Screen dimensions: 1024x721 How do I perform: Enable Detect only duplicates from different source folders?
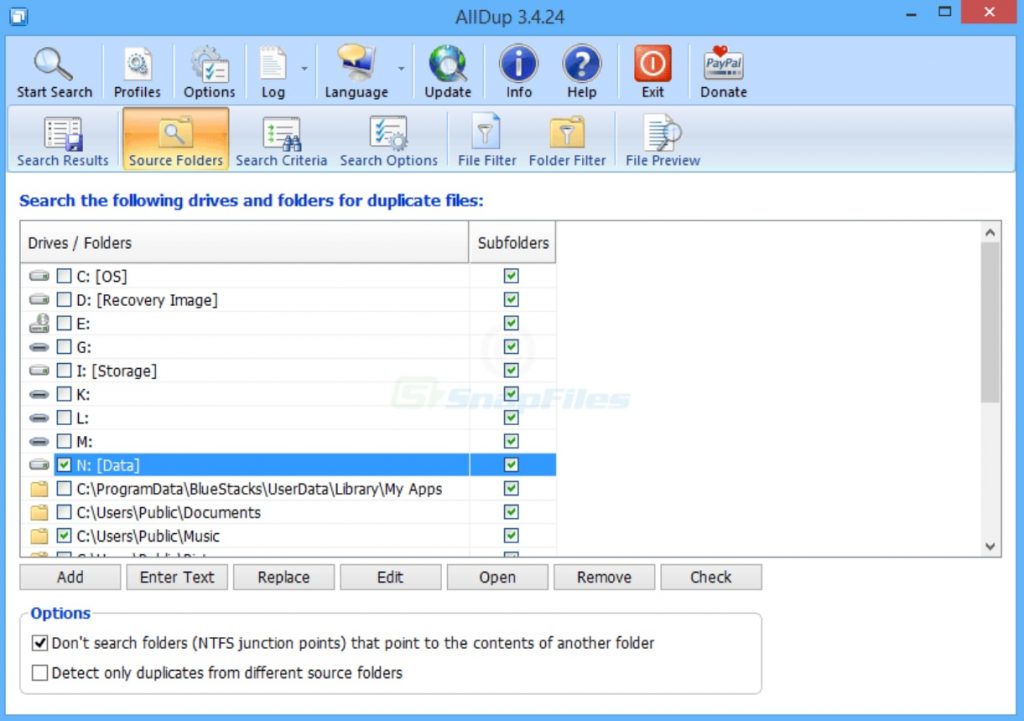40,673
